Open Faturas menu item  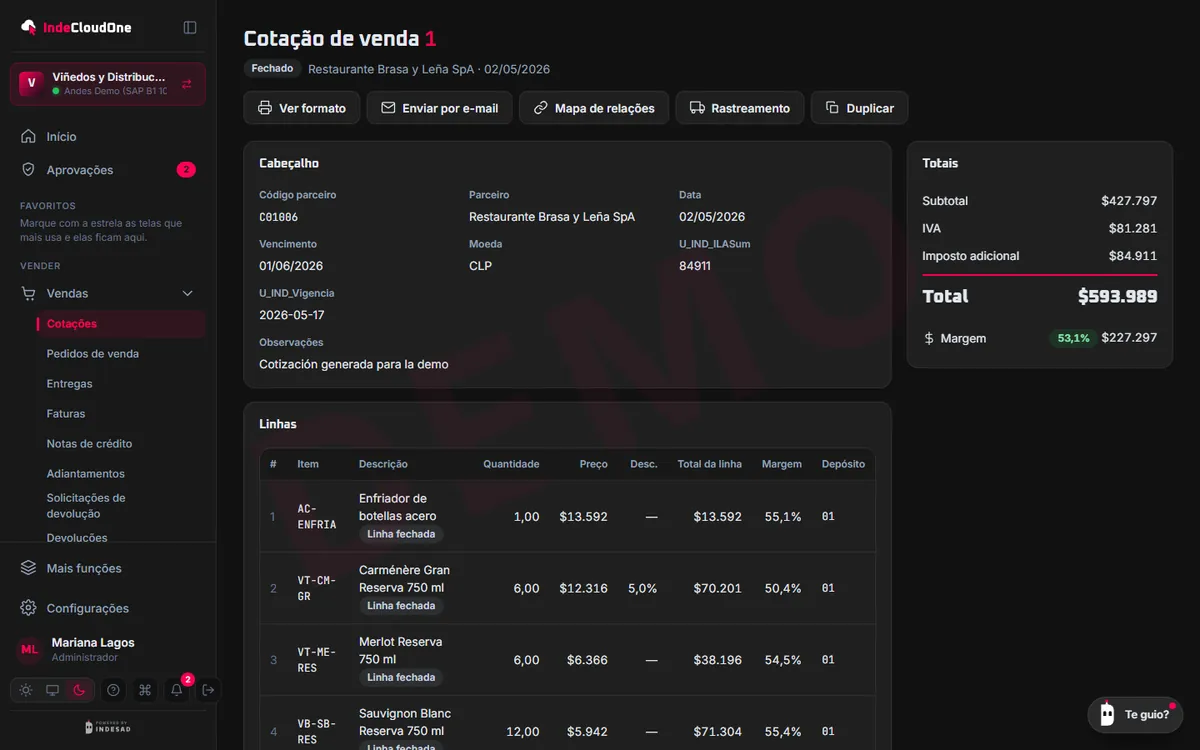[x=66, y=414]
